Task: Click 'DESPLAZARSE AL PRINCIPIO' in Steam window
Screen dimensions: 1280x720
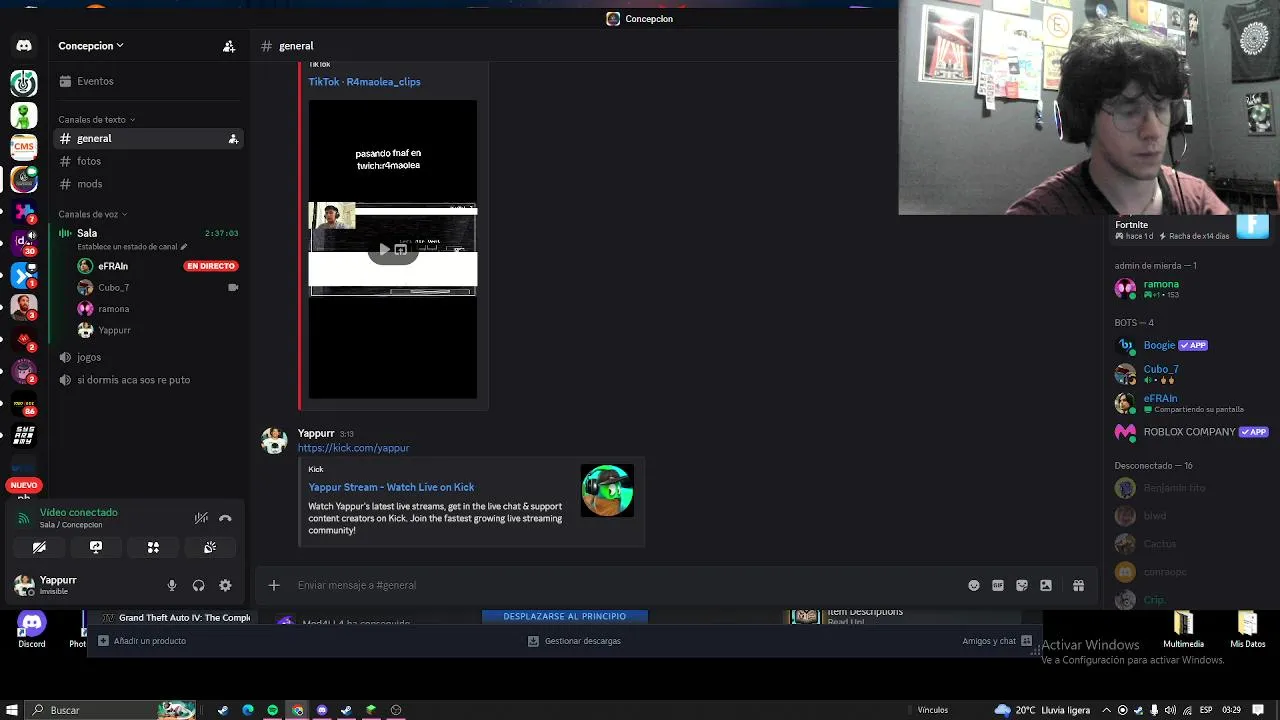Action: [x=565, y=617]
